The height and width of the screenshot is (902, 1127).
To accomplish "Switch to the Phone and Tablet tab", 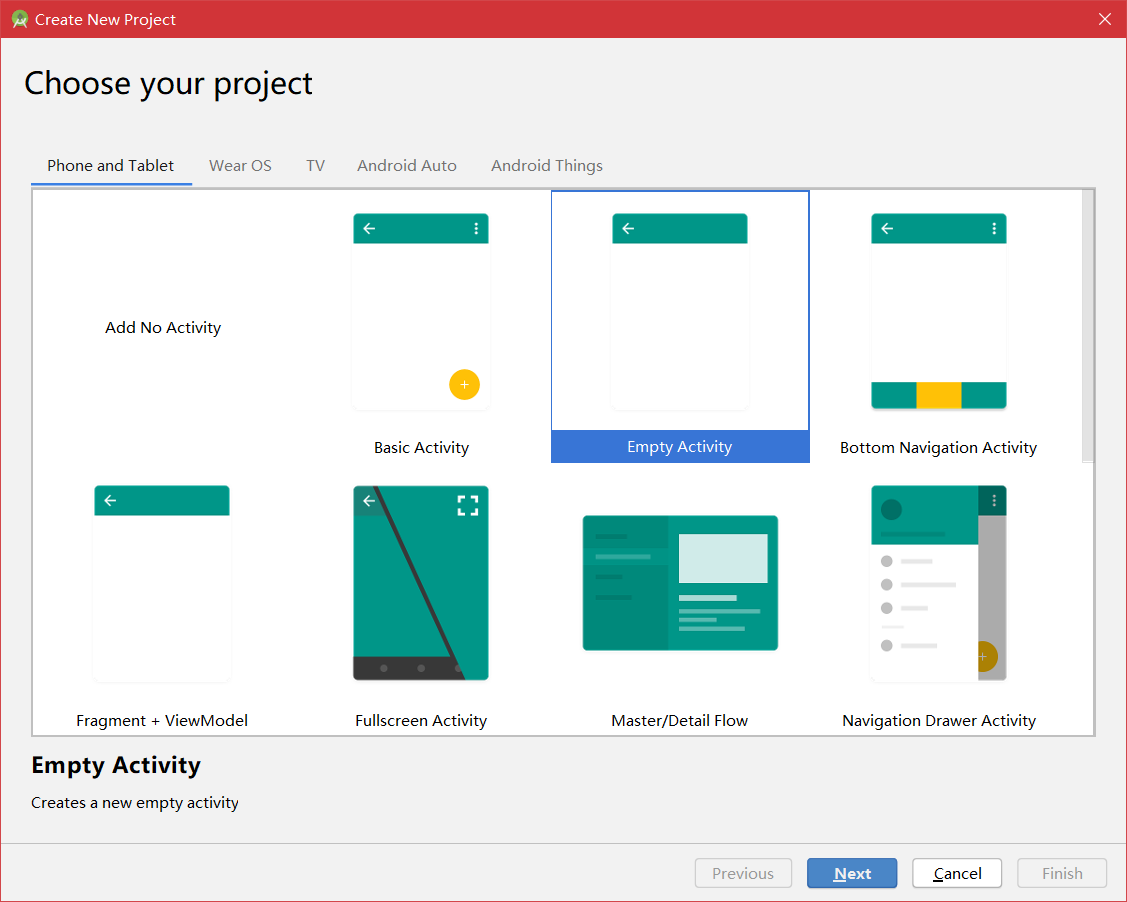I will [x=111, y=166].
